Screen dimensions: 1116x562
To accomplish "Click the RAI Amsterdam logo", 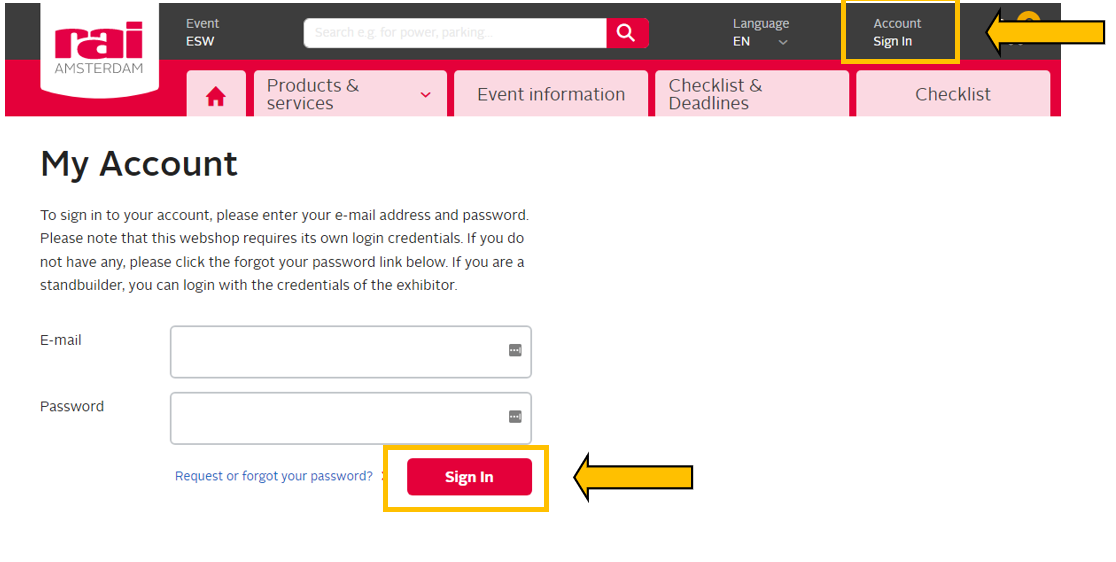I will tap(99, 47).
